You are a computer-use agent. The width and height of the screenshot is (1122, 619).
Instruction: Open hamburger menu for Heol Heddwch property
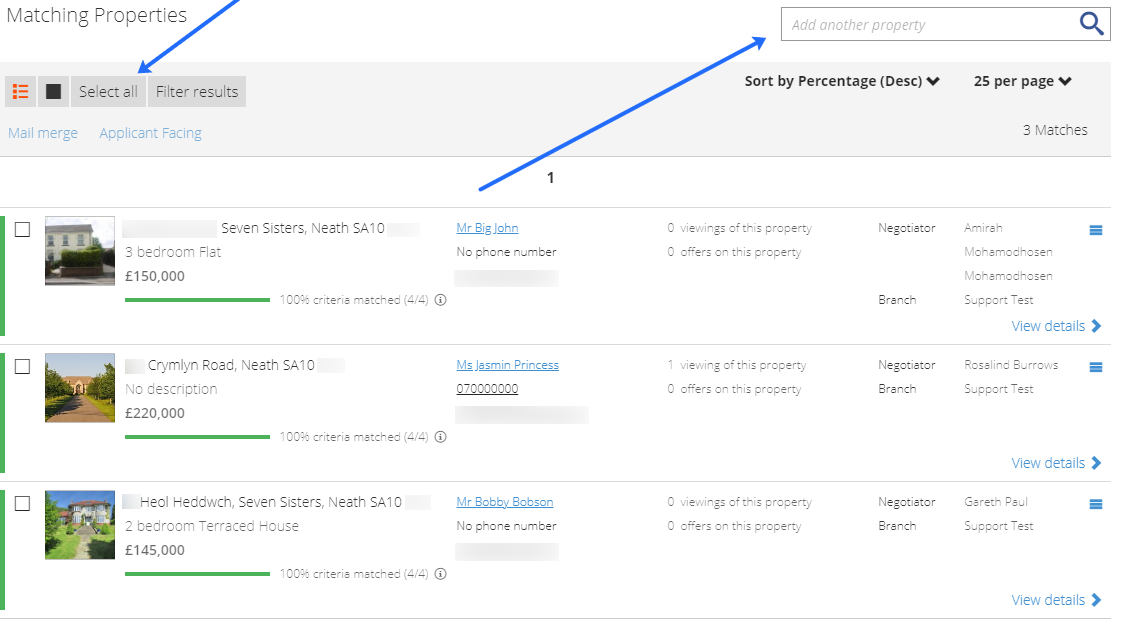click(1096, 505)
